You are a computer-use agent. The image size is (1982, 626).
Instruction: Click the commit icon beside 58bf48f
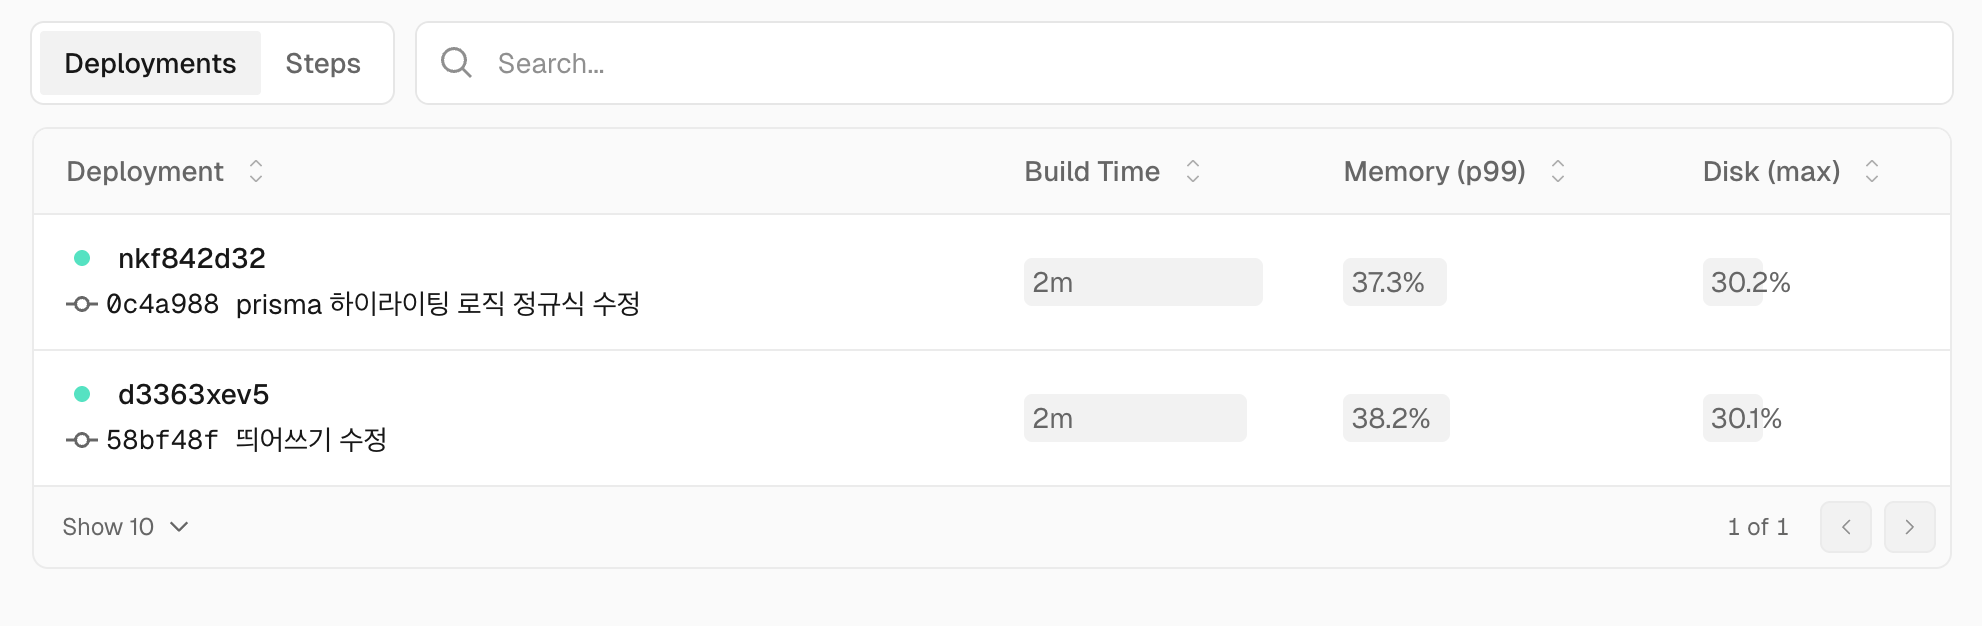pyautogui.click(x=81, y=440)
